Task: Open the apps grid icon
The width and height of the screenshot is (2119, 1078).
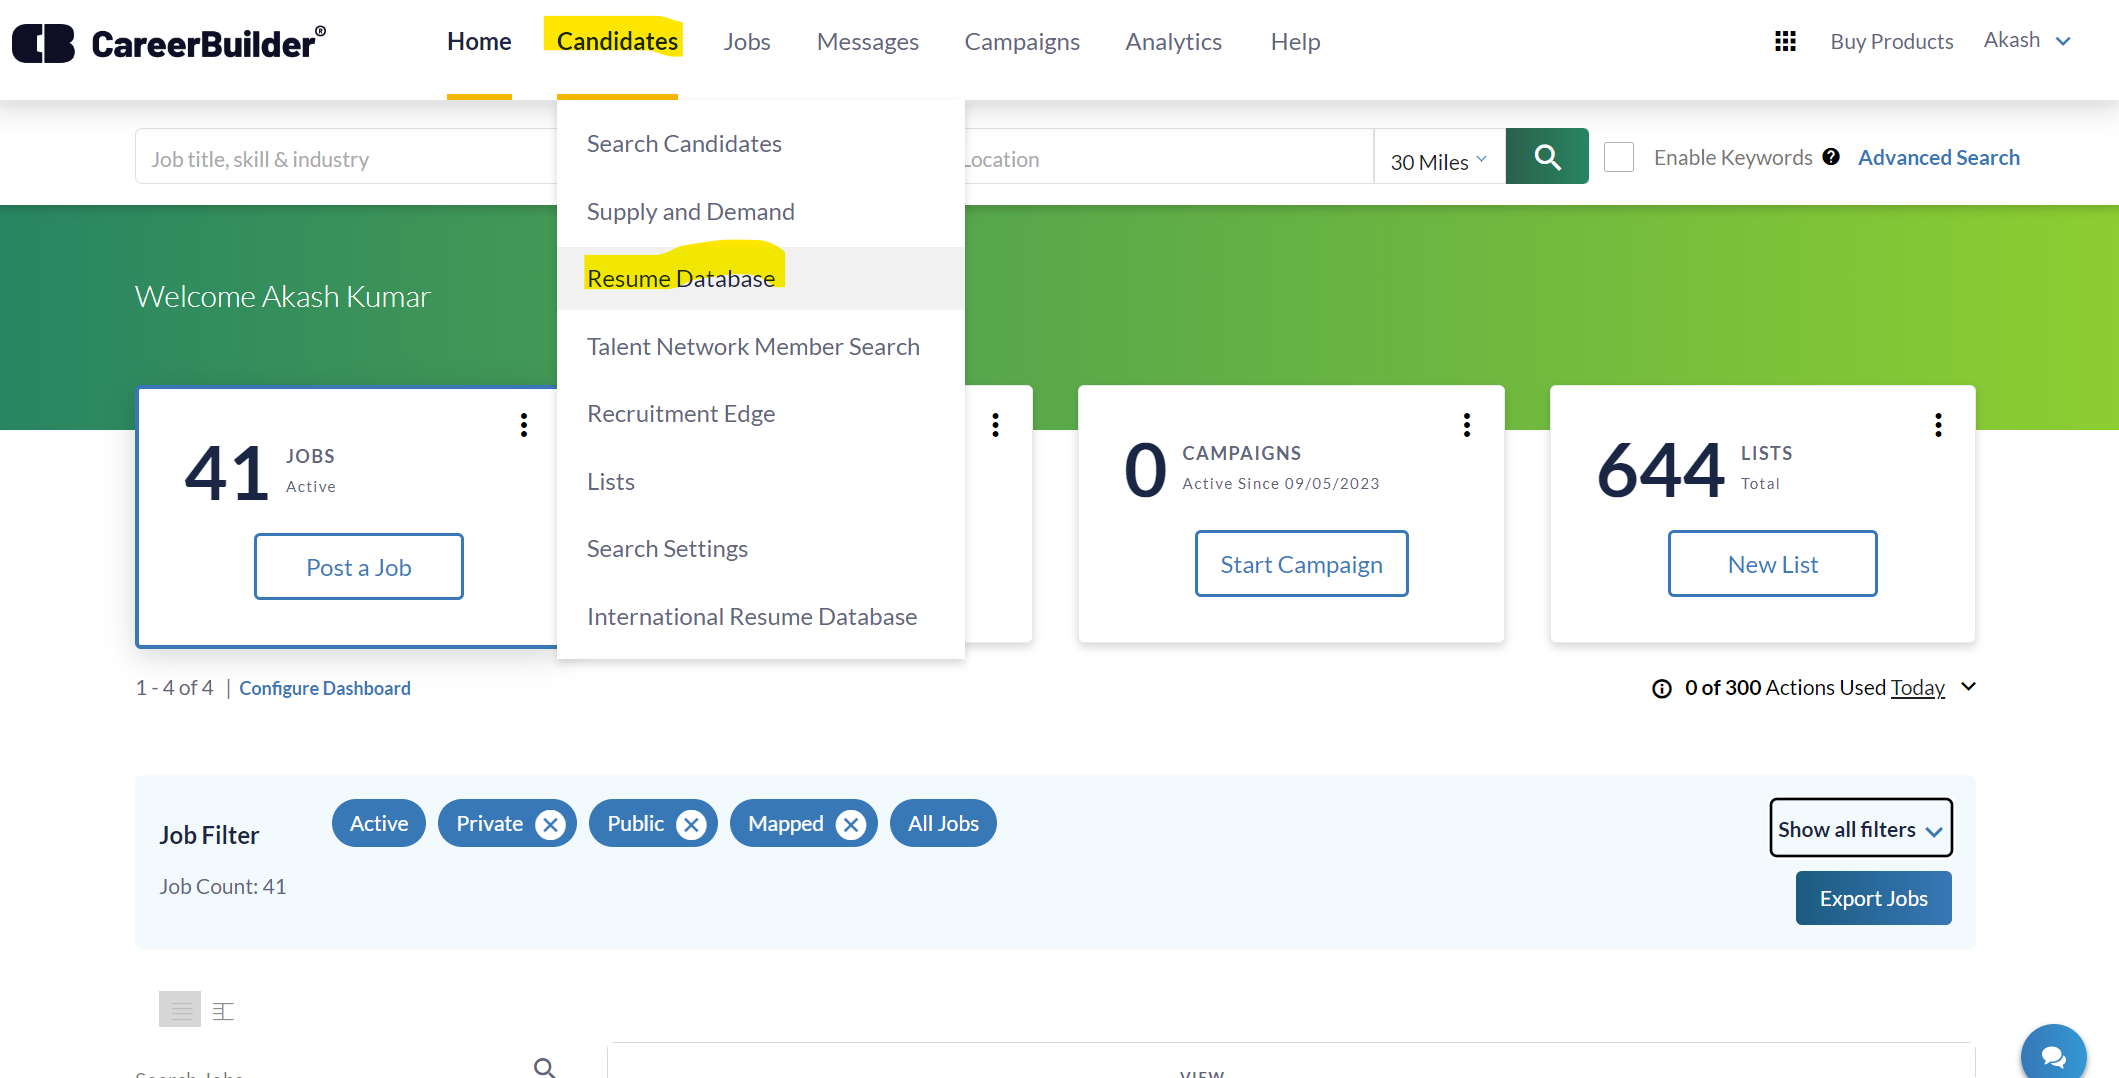Action: coord(1785,41)
